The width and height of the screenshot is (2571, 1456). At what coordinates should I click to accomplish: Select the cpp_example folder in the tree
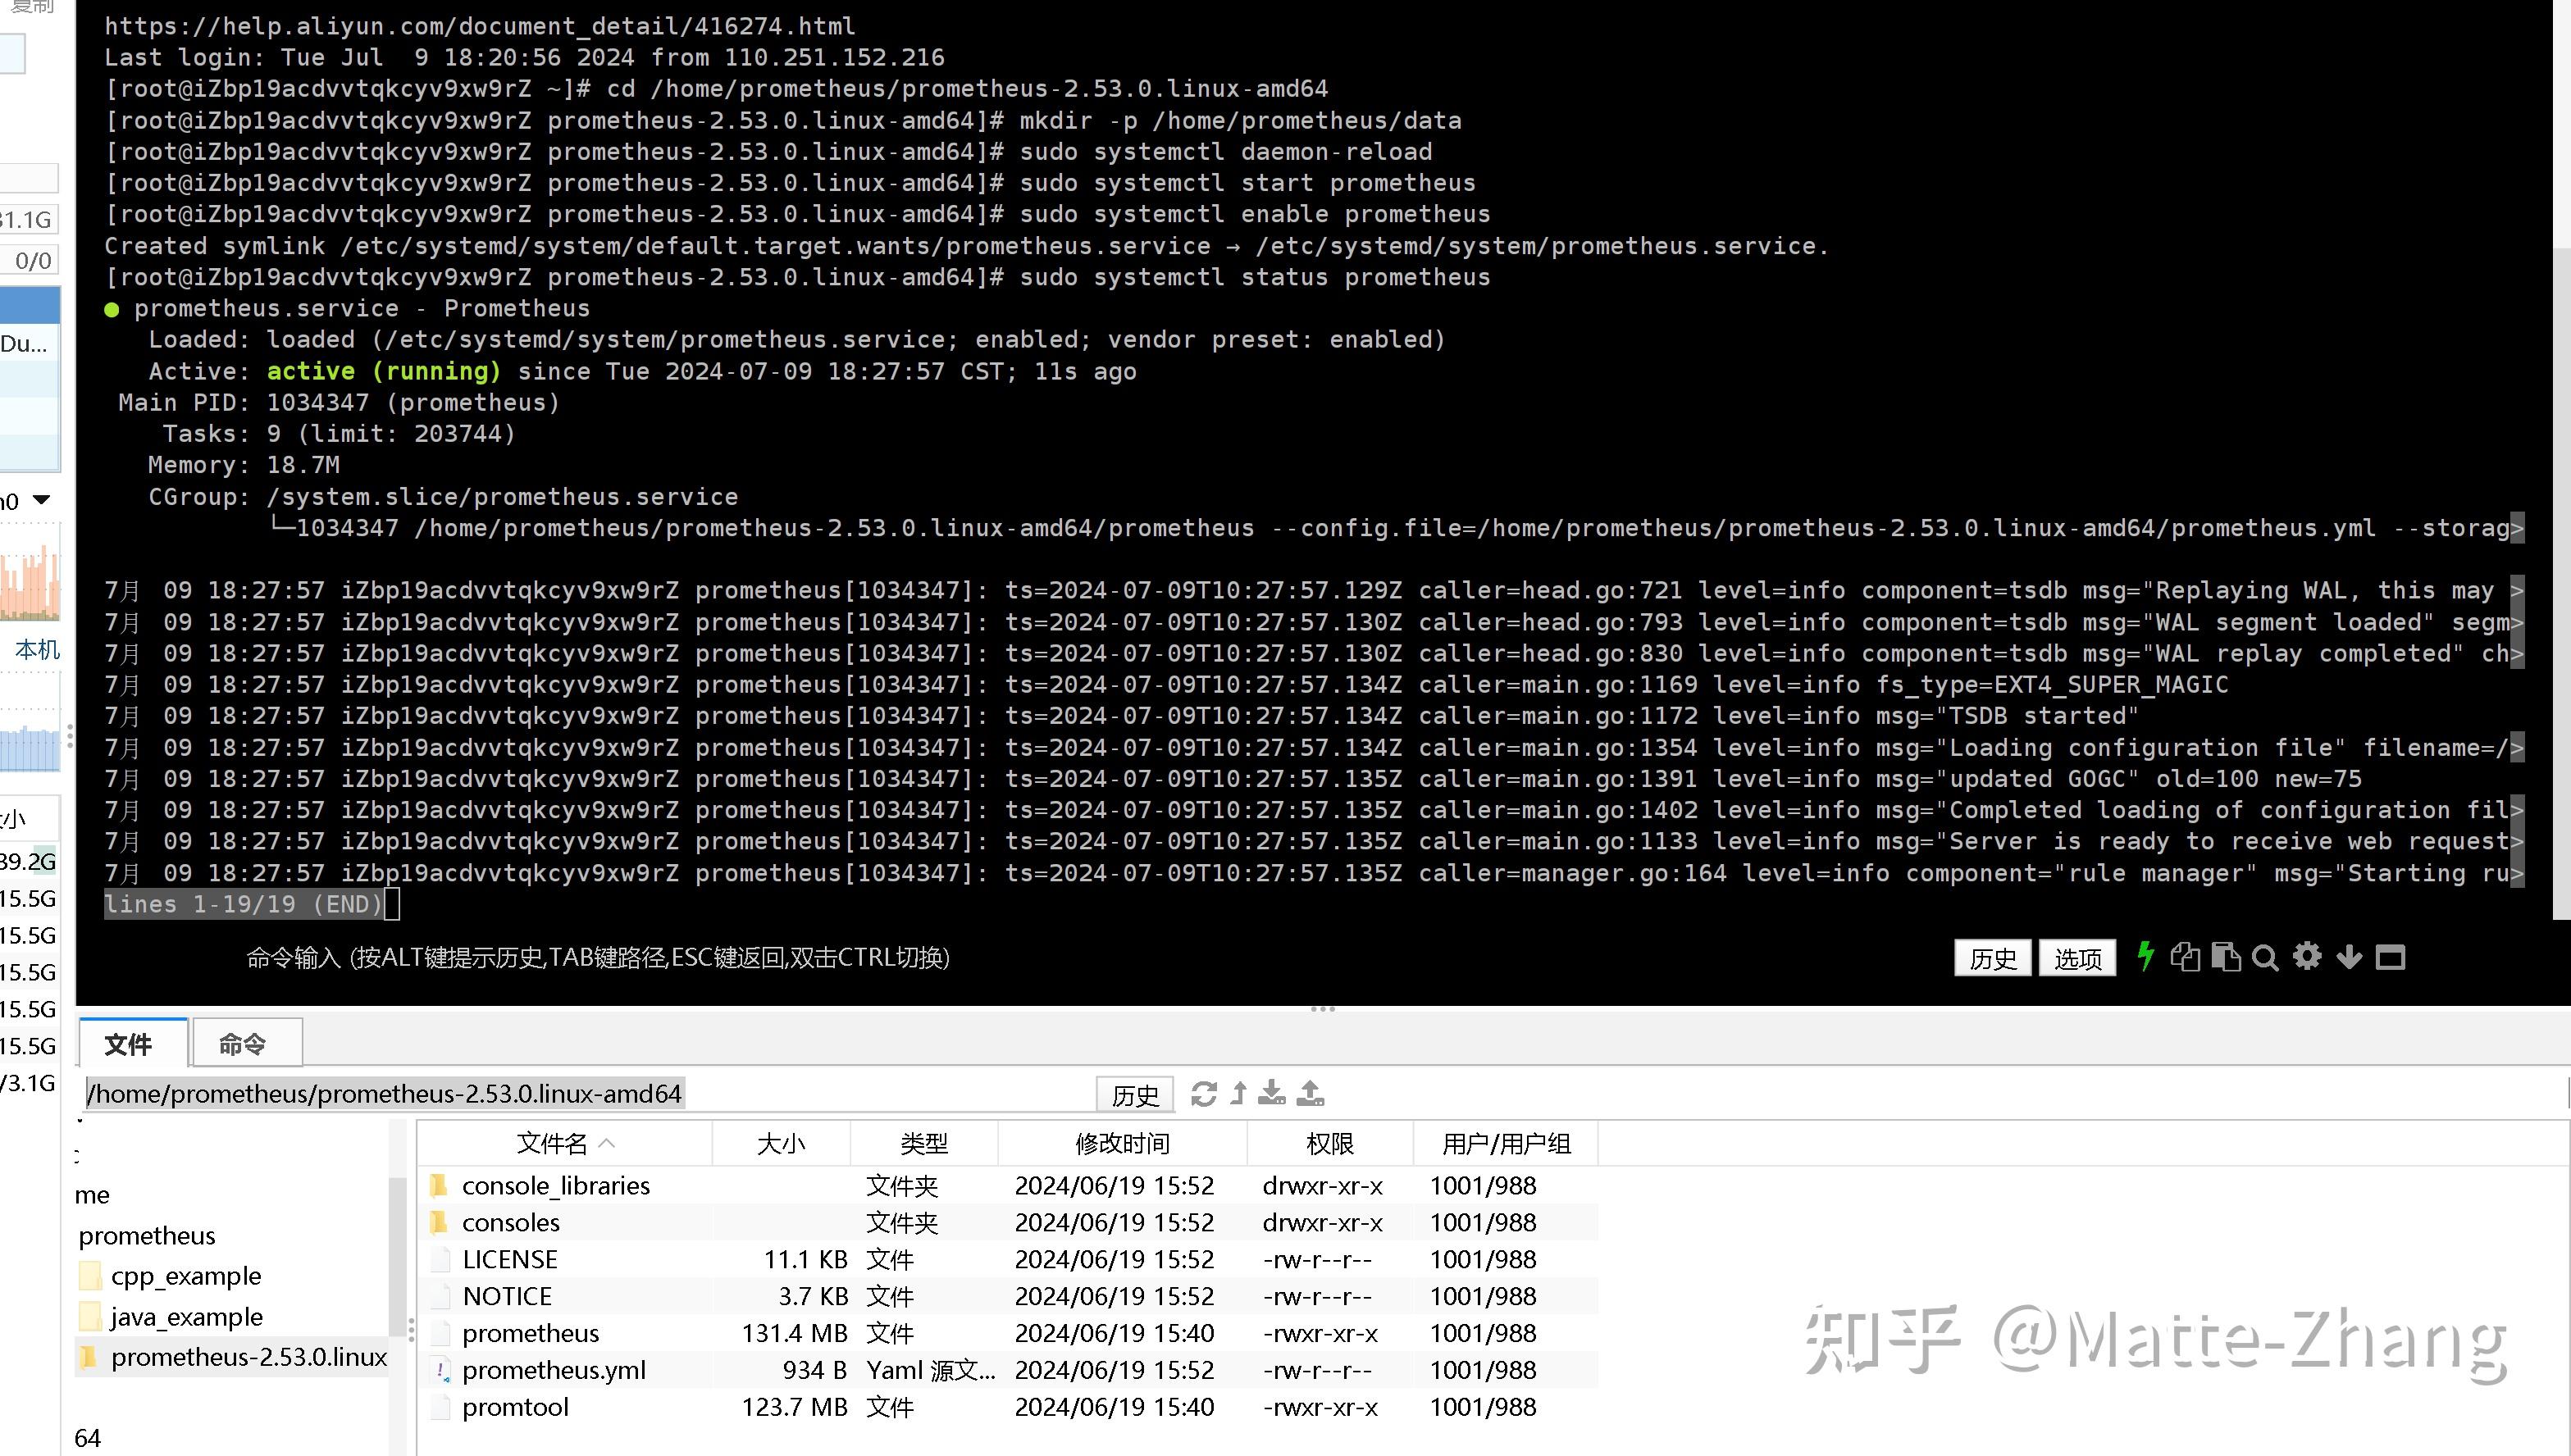[x=186, y=1276]
